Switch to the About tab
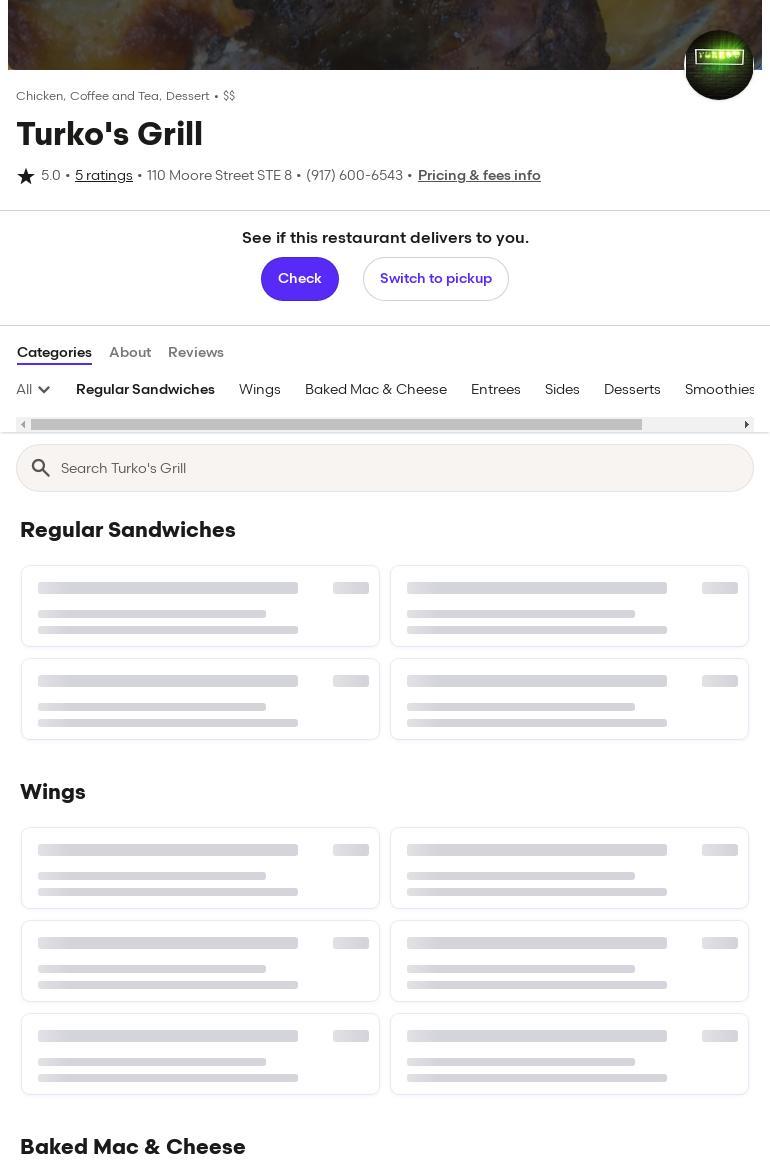The height and width of the screenshot is (1163, 770). click(130, 352)
